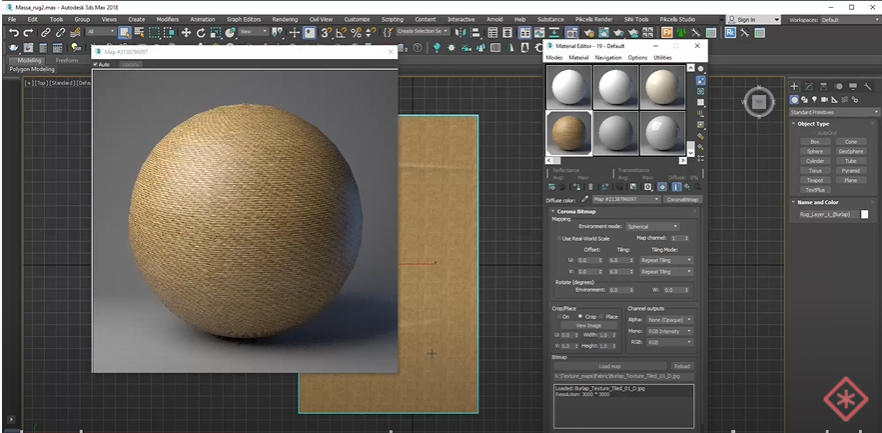
Task: Click the Redo arrow in main toolbar
Action: 29,33
